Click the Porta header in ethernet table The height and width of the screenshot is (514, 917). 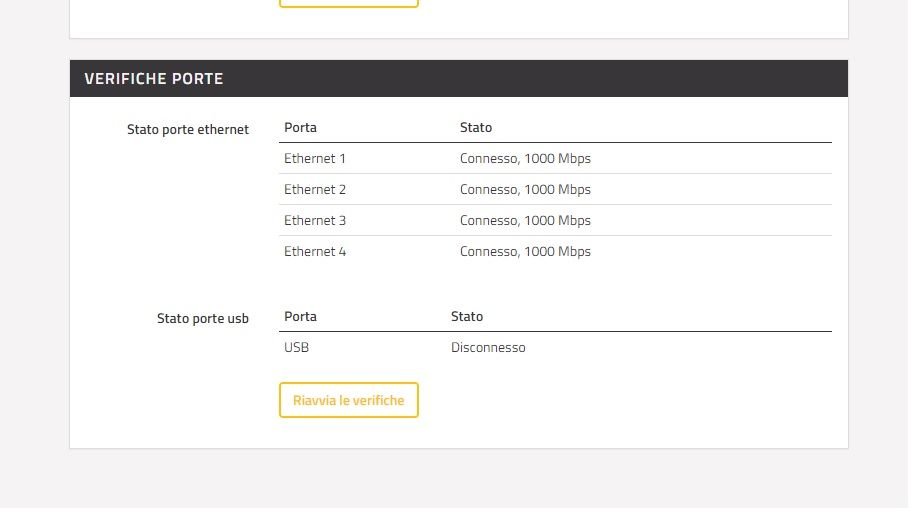coord(300,127)
